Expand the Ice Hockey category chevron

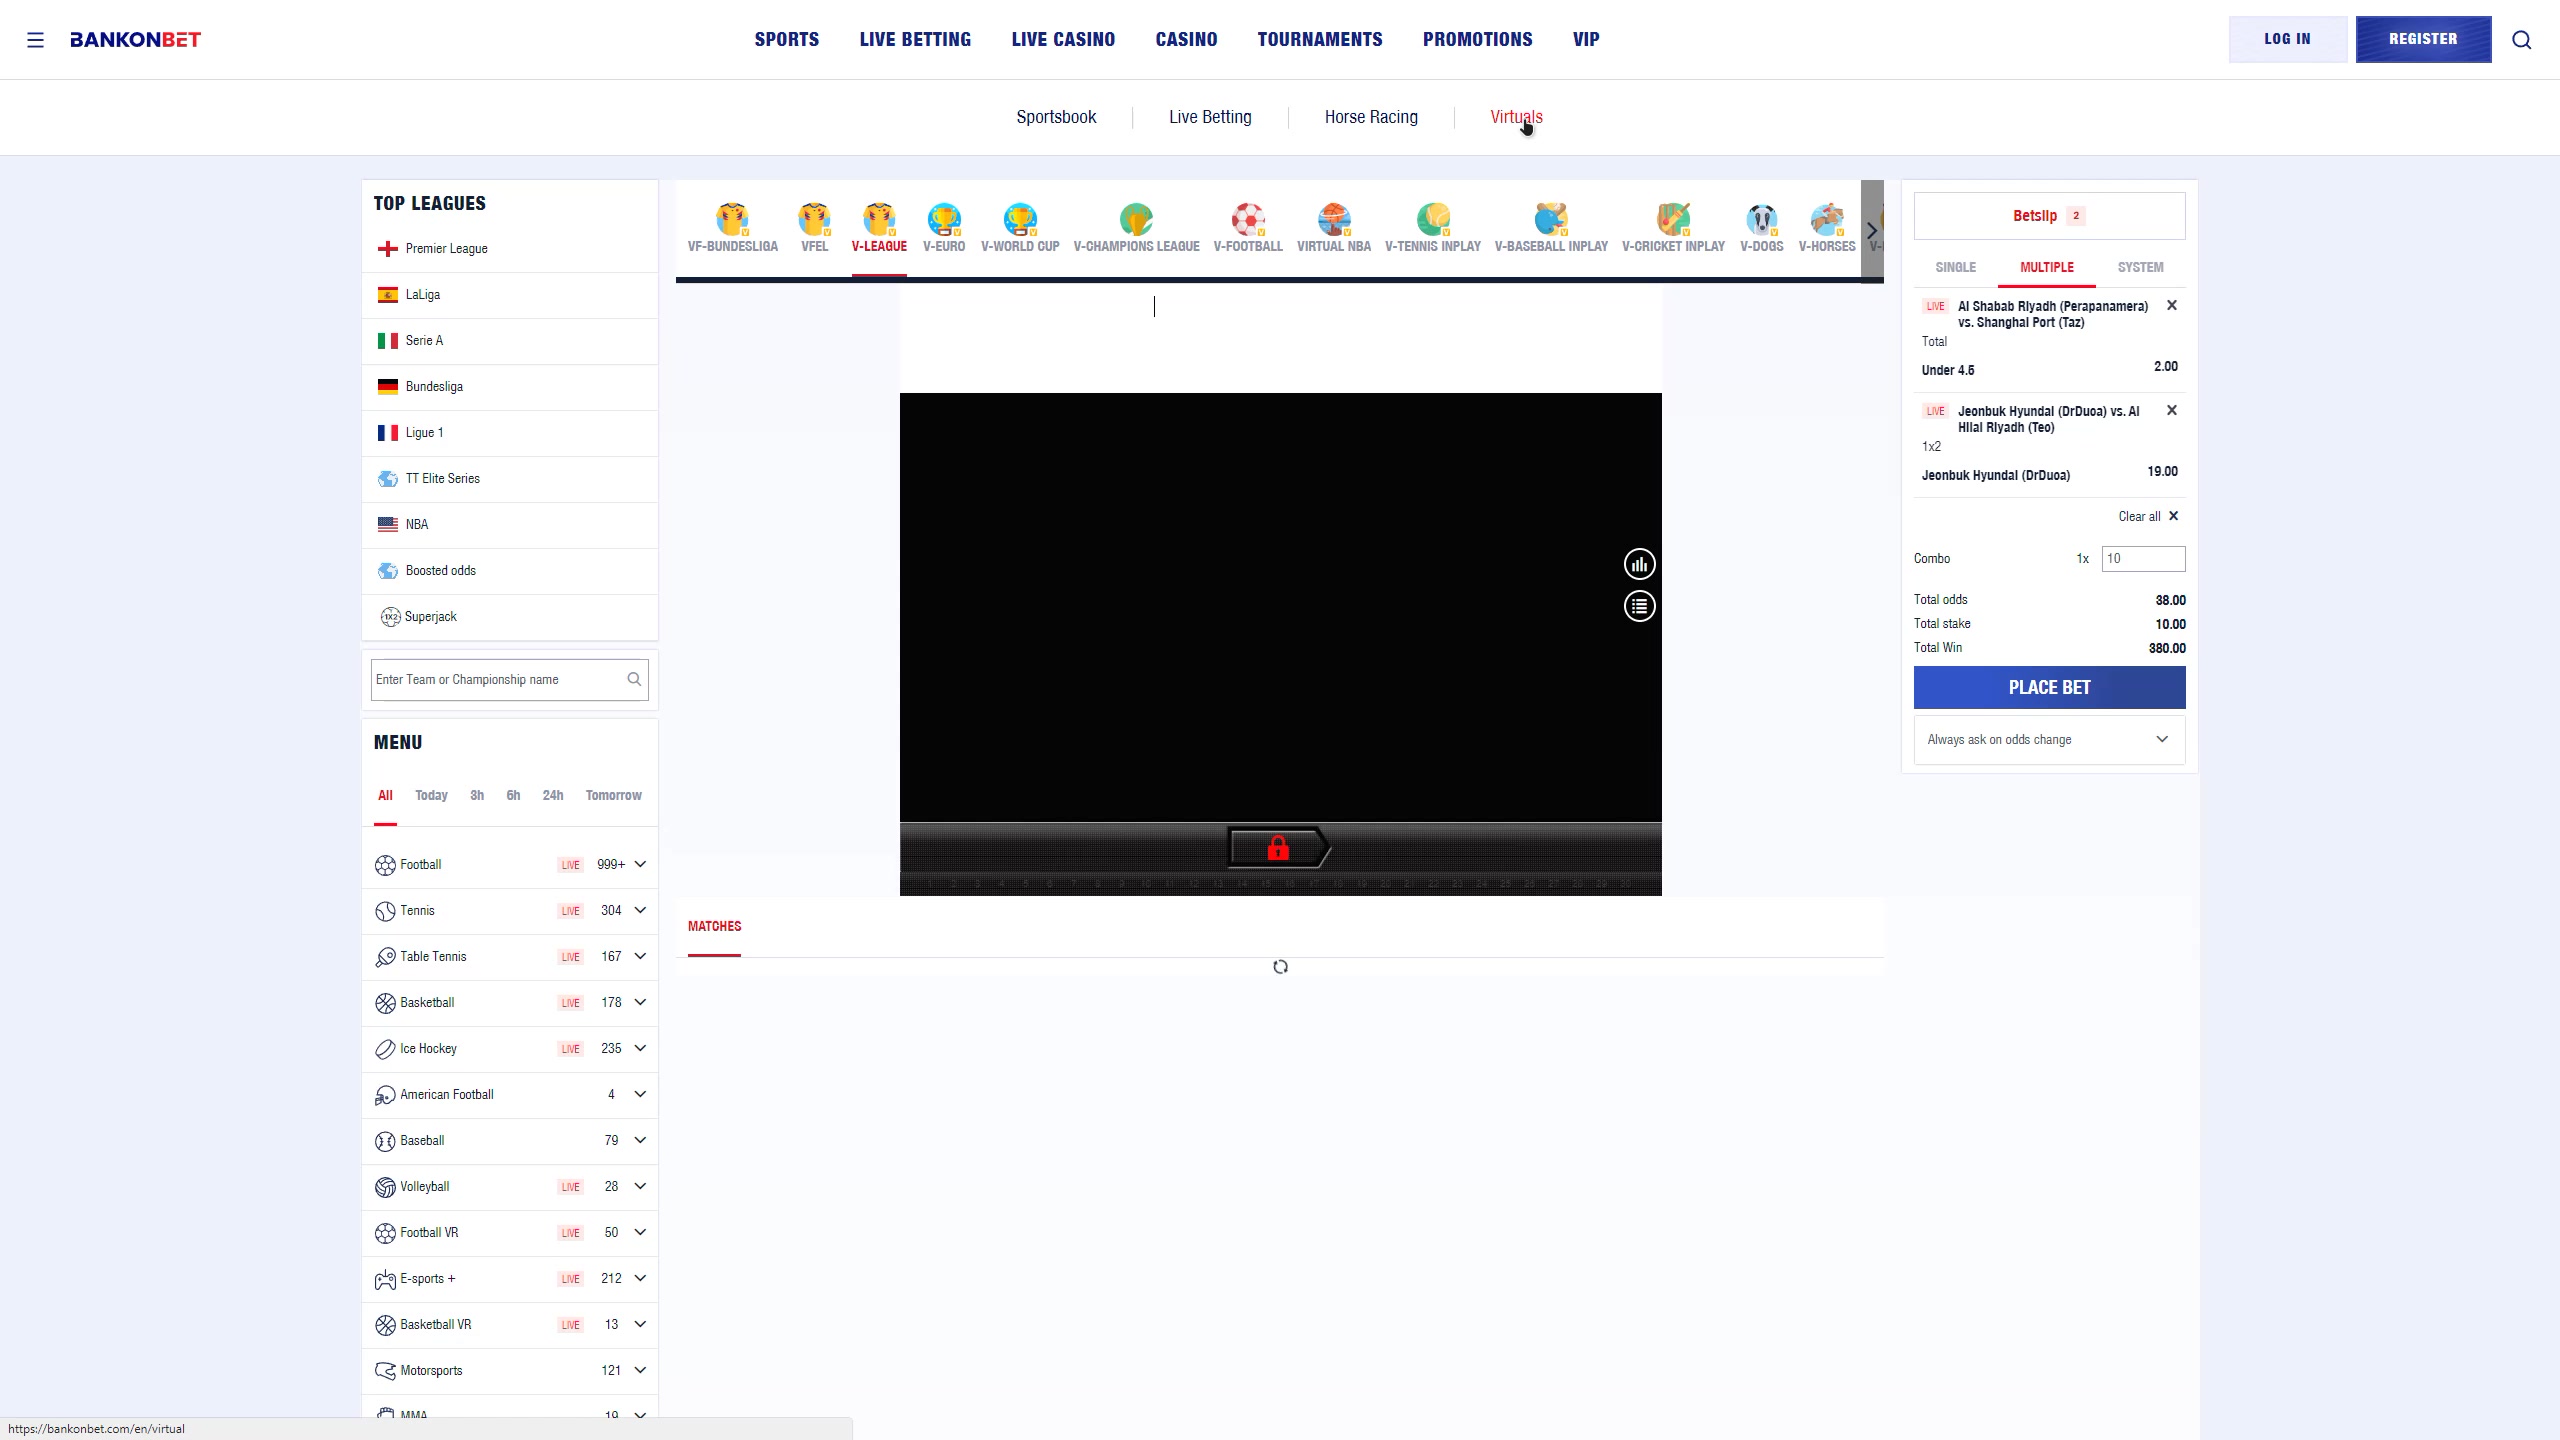[x=640, y=1049]
